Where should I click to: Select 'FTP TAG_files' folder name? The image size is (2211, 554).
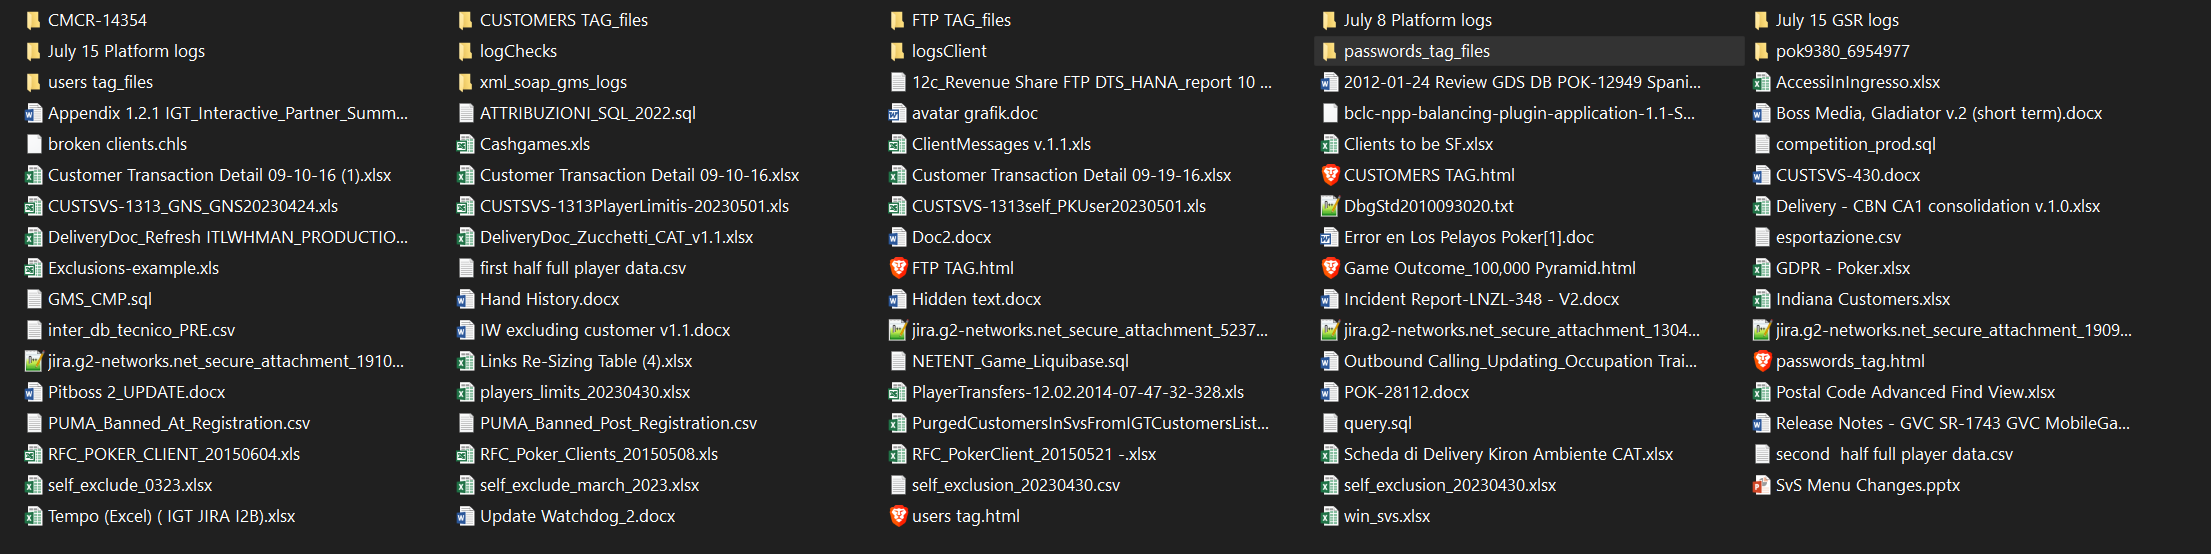pyautogui.click(x=961, y=20)
